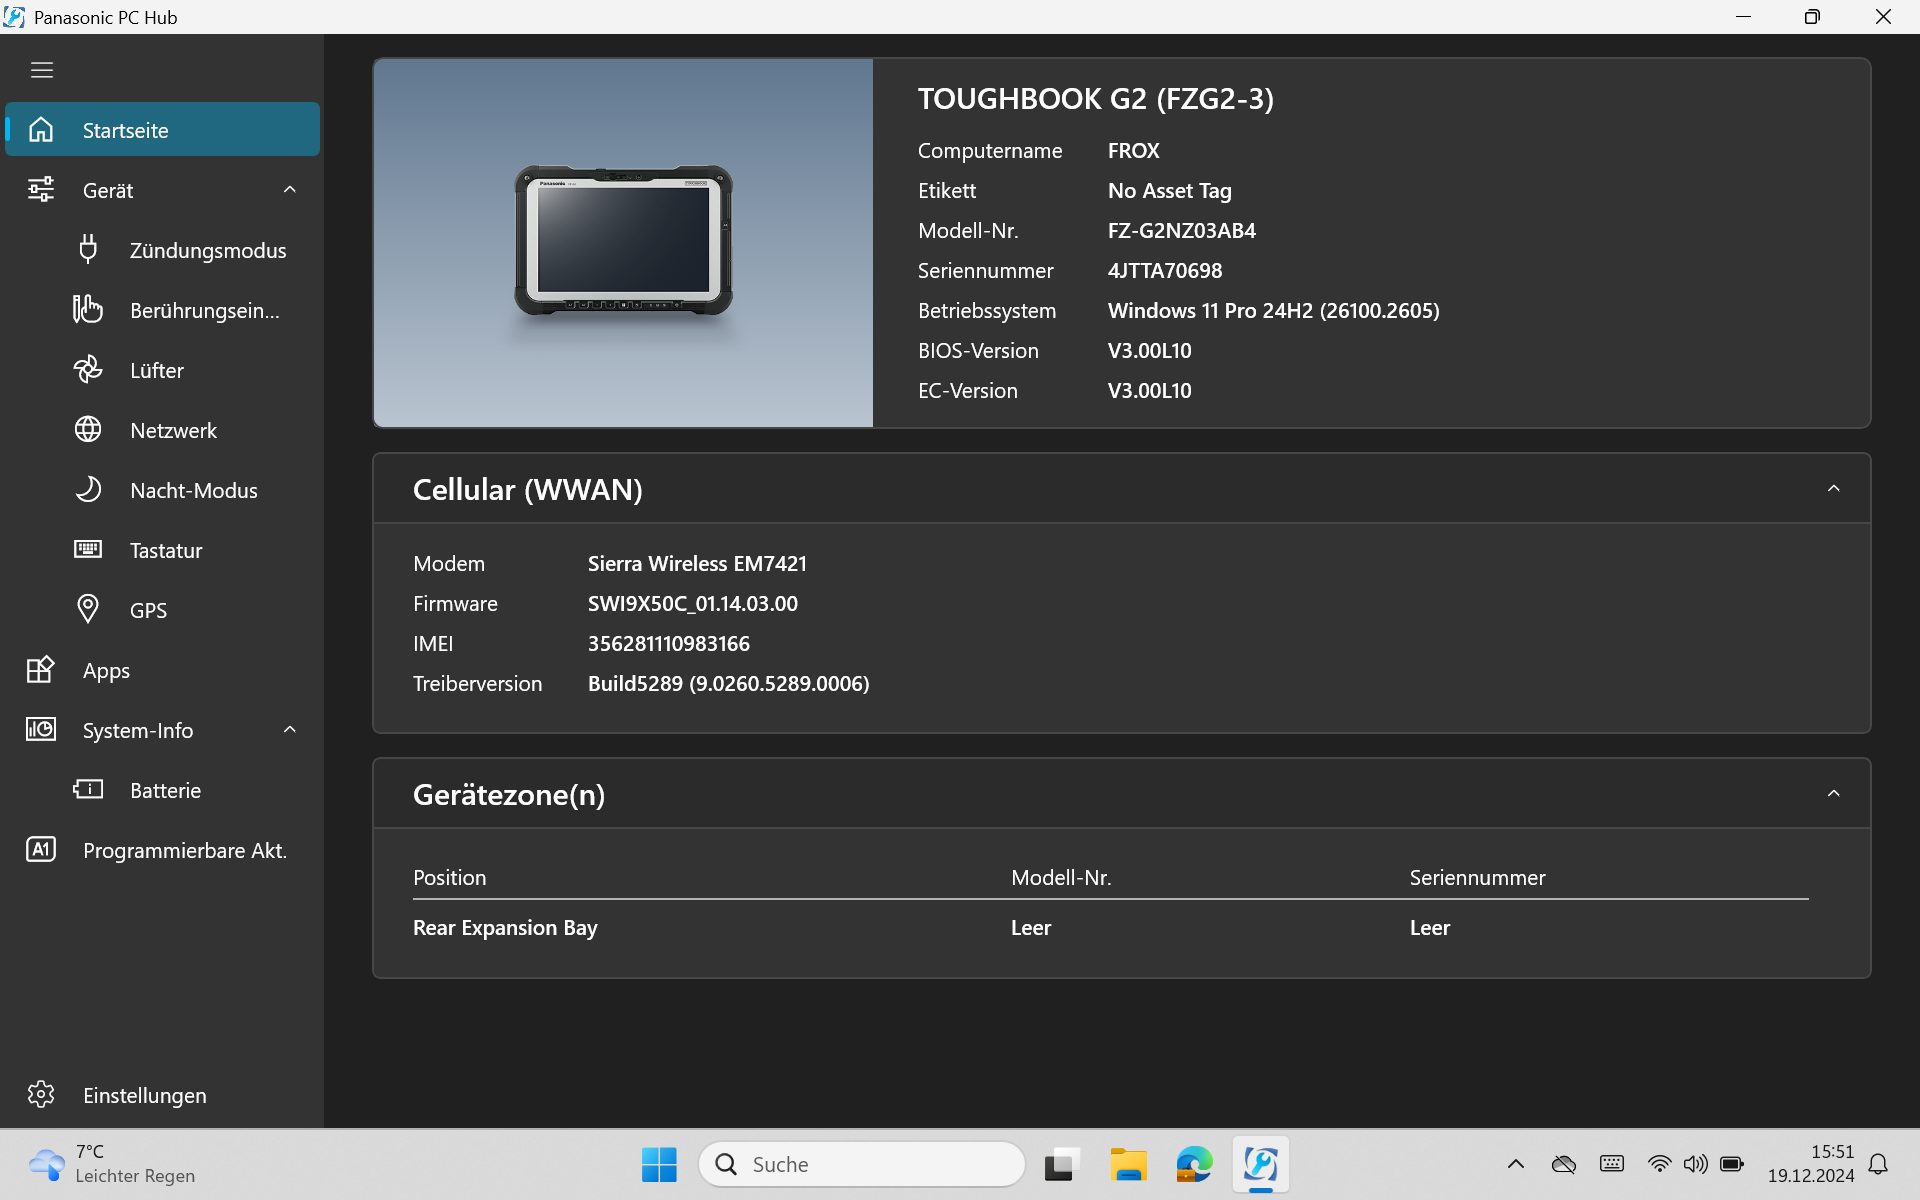
Task: Open the GPS location pin icon
Action: [88, 609]
